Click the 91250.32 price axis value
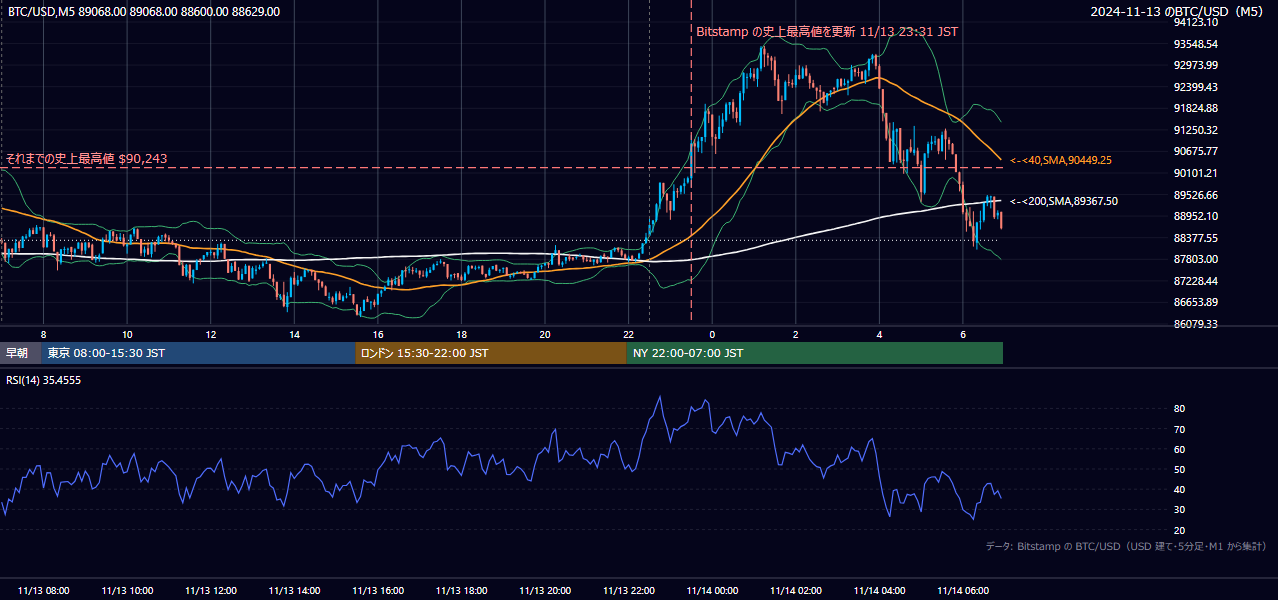This screenshot has width=1278, height=600. tap(1196, 130)
